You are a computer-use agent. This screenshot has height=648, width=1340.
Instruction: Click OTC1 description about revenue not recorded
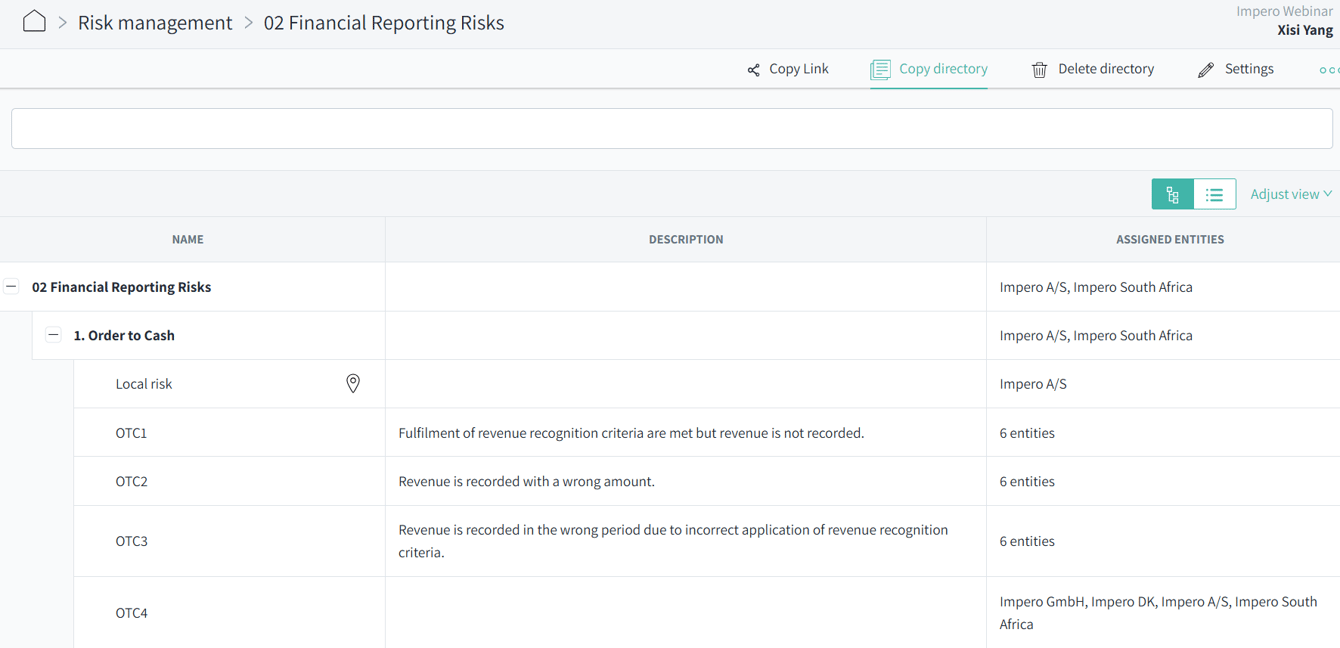(x=631, y=433)
